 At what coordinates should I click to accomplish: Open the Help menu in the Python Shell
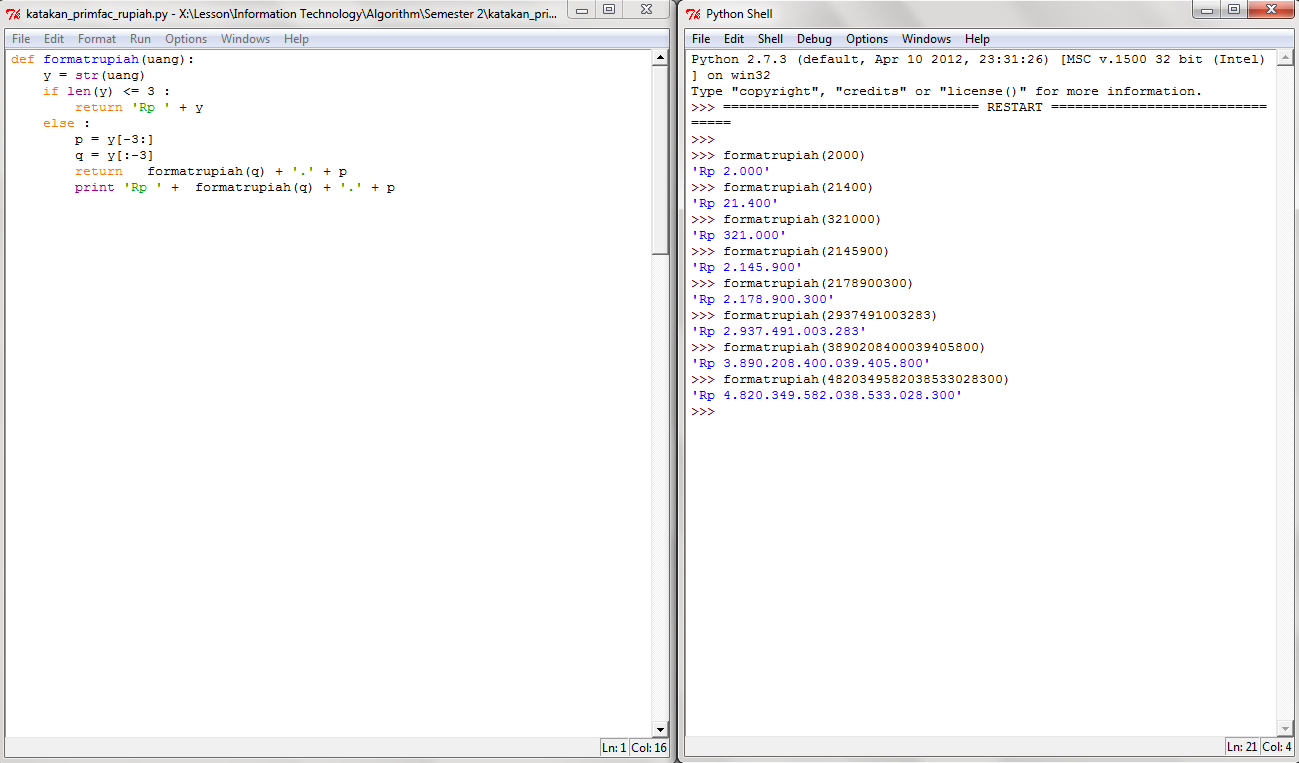tap(977, 39)
